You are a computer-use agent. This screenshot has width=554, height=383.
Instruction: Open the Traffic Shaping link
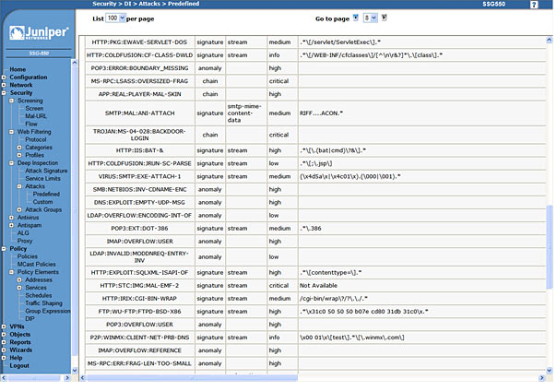click(44, 303)
